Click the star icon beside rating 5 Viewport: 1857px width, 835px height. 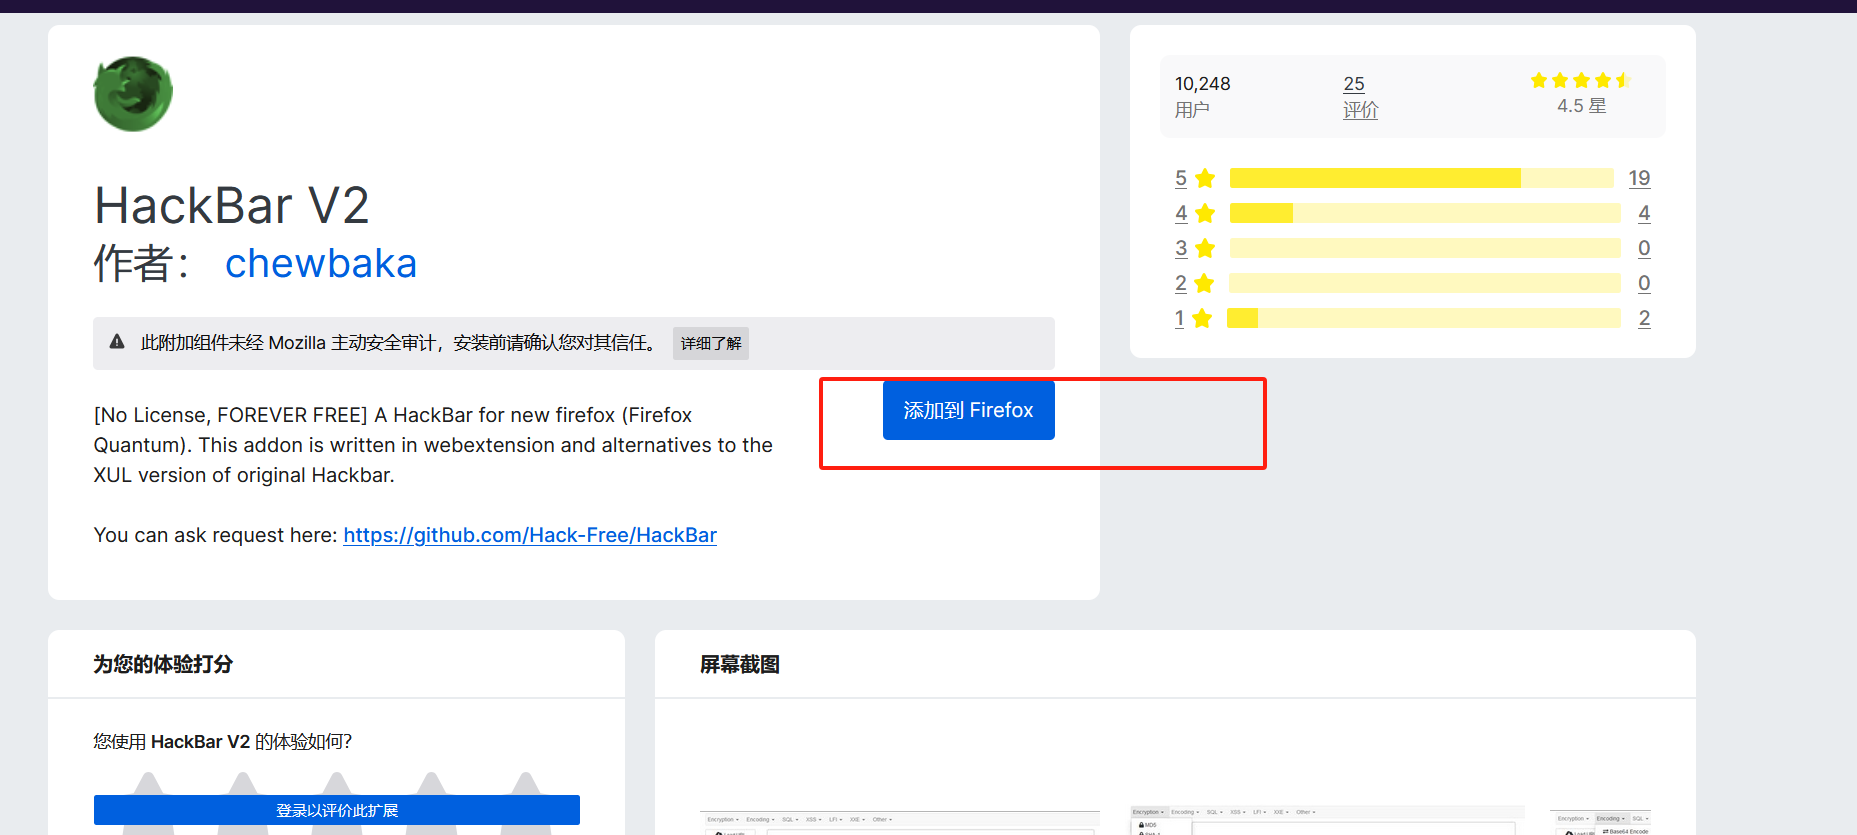click(1205, 178)
